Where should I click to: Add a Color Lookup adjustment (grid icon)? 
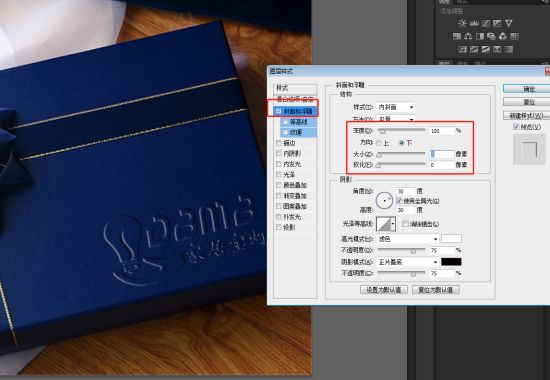[x=515, y=36]
